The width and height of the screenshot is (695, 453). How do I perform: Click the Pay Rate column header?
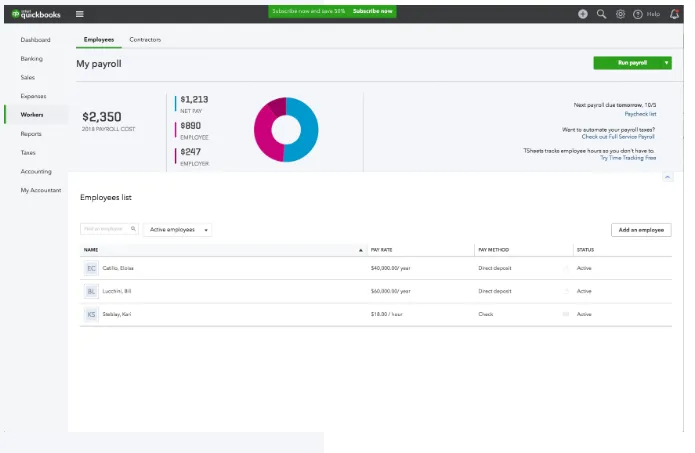coord(382,250)
